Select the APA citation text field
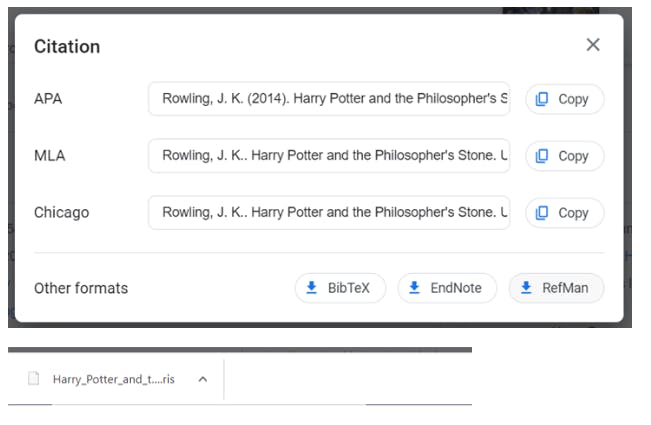This screenshot has height=425, width=651. click(329, 99)
